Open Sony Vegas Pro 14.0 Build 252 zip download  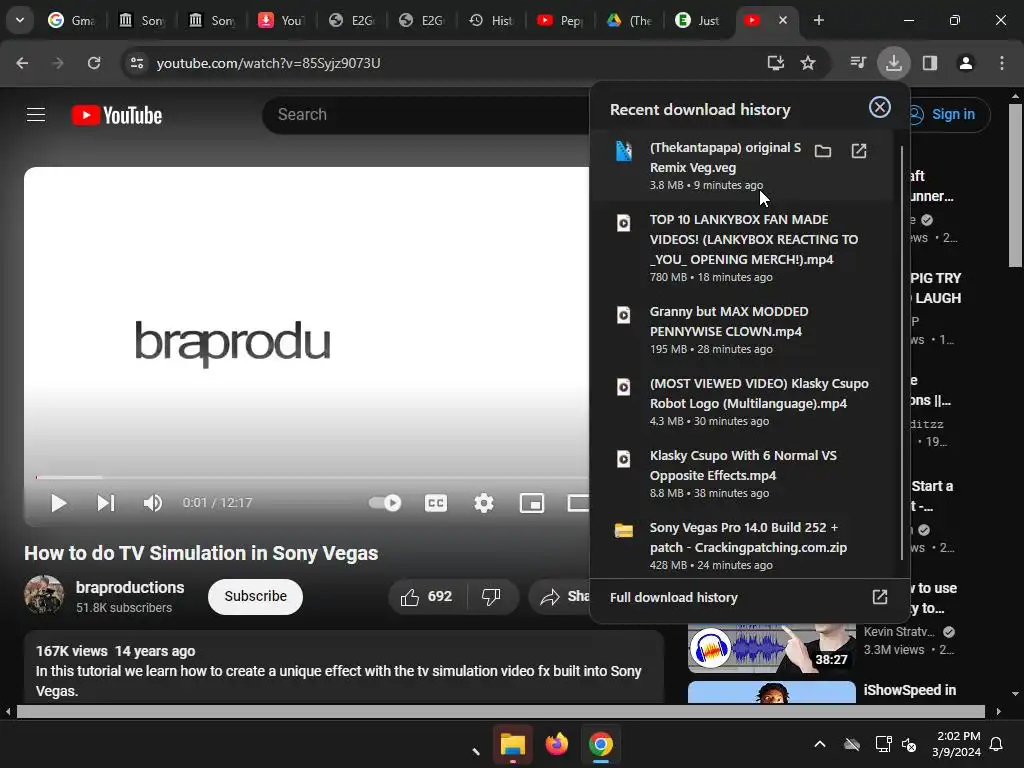tap(741, 545)
